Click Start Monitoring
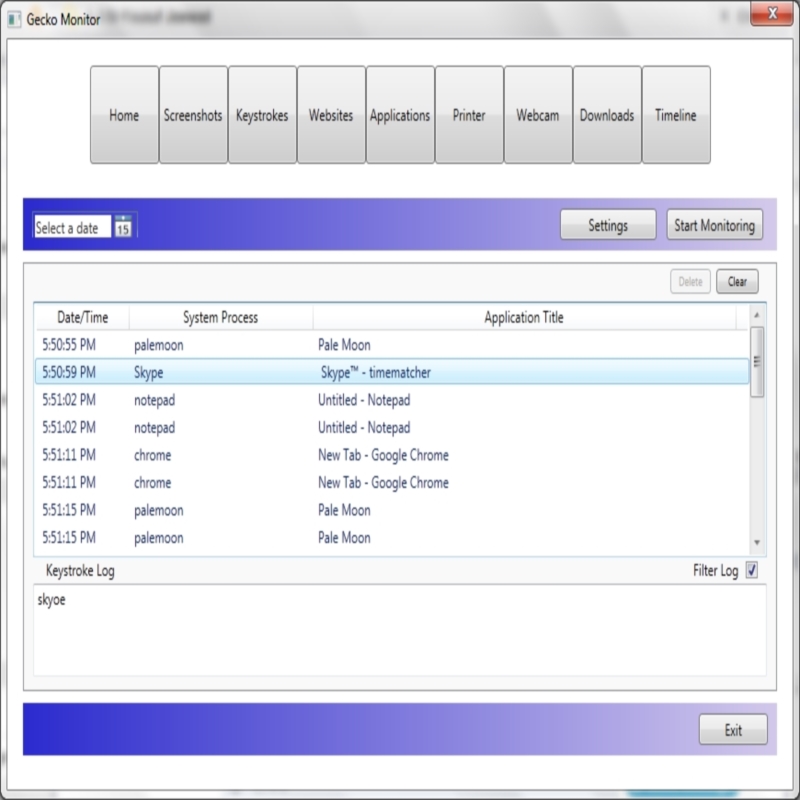This screenshot has width=800, height=800. pyautogui.click(x=714, y=224)
